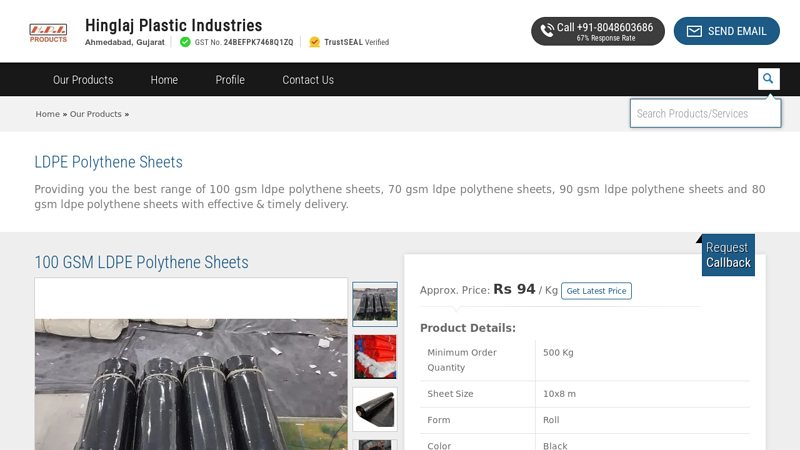
Task: Click the envelope icon in Send Email
Action: [x=694, y=31]
